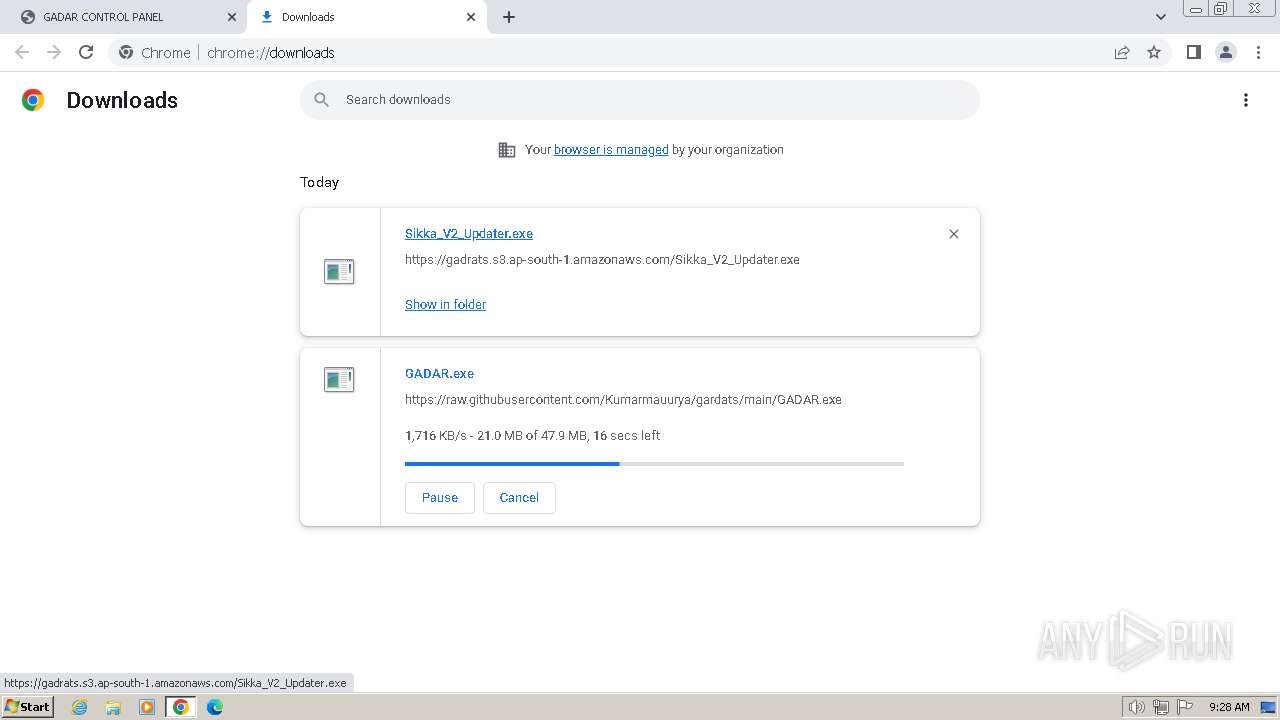1280x720 pixels.
Task: Select the Downloads tab
Action: pos(368,17)
